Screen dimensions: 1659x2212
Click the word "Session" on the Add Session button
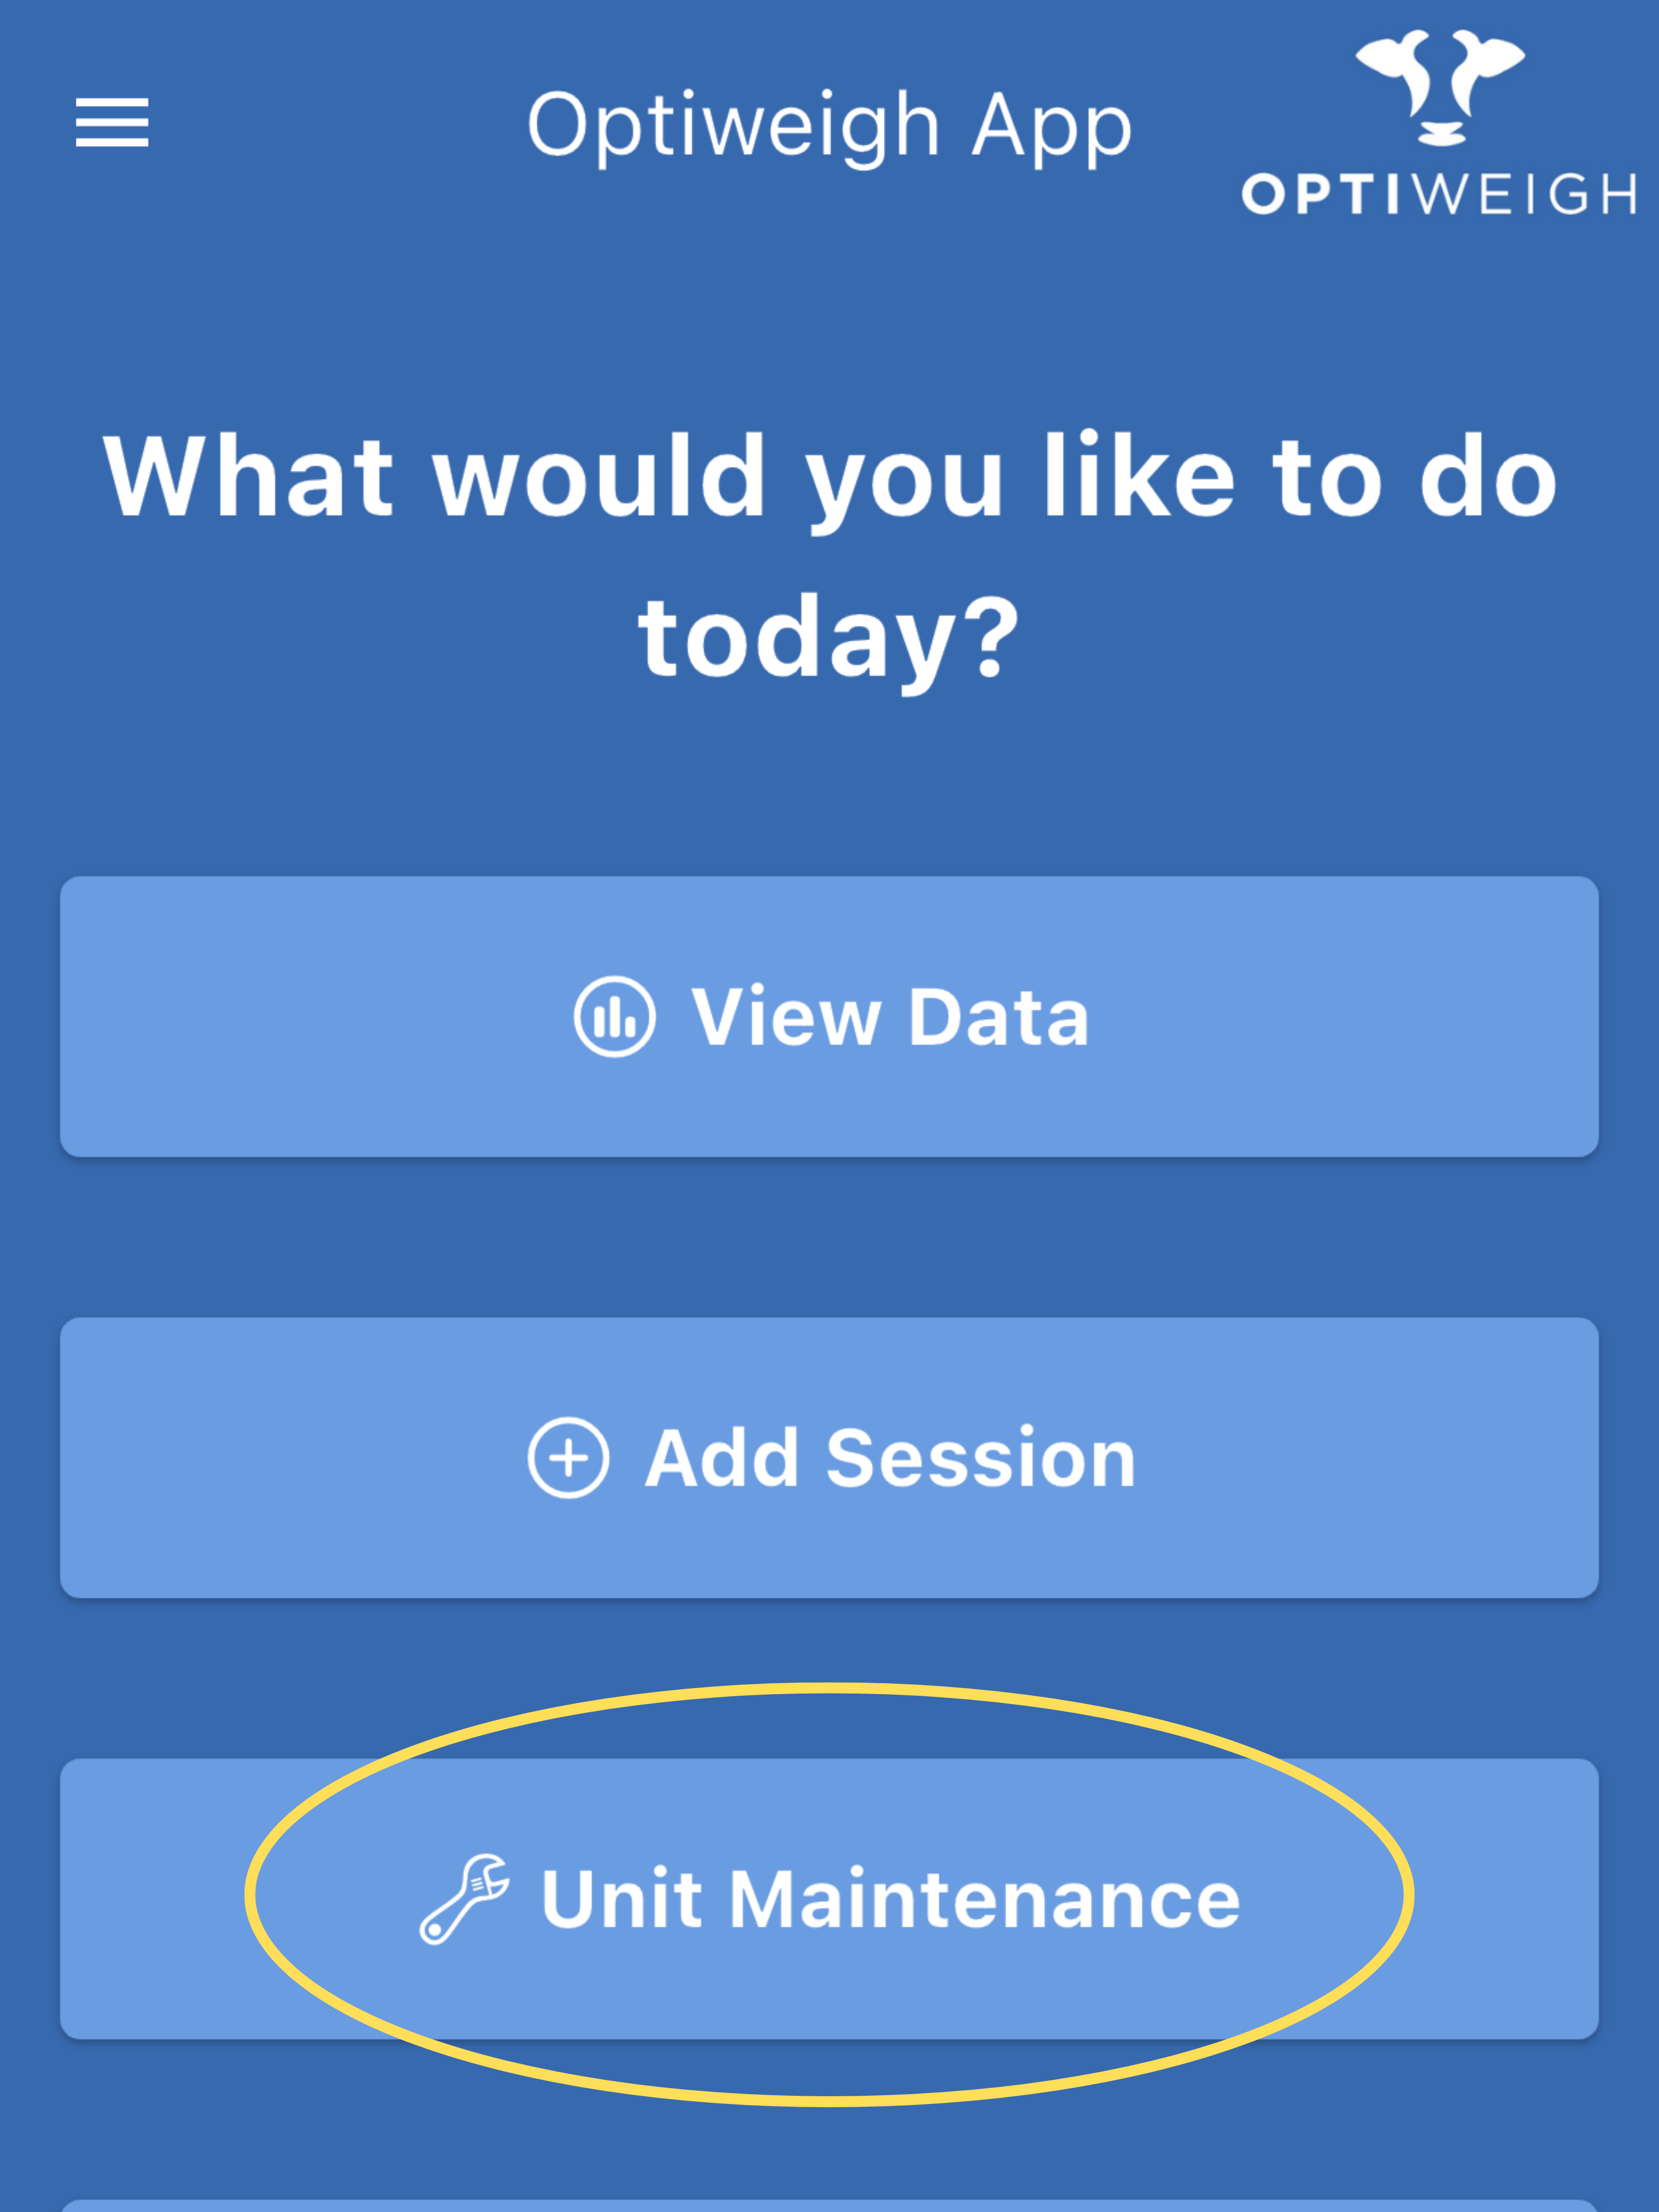coord(981,1458)
